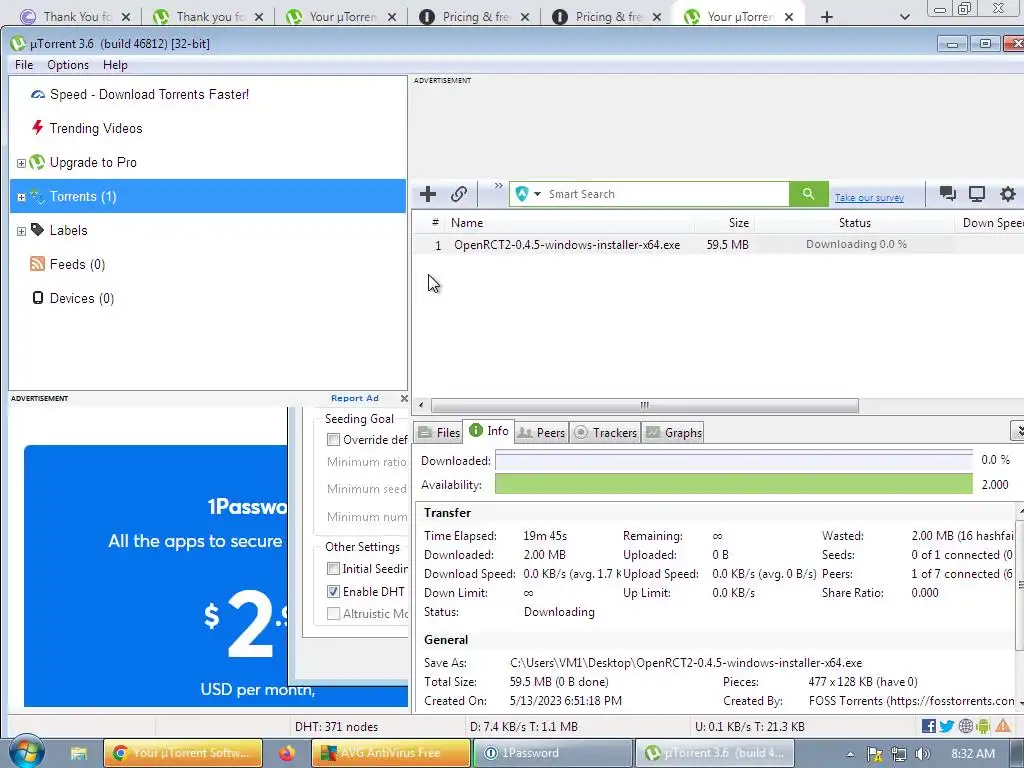Click the Devices phone icon
Viewport: 1024px width, 768px height.
pyautogui.click(x=38, y=298)
